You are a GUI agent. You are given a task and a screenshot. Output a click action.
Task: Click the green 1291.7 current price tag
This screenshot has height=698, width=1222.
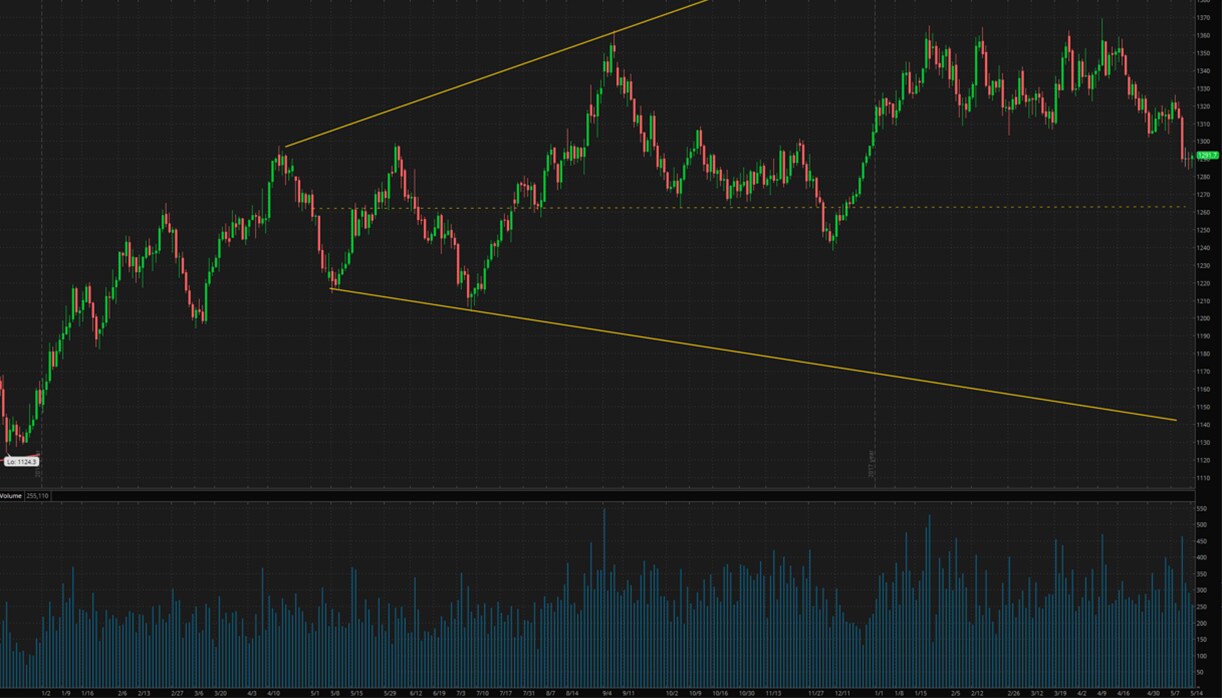pyautogui.click(x=1207, y=156)
